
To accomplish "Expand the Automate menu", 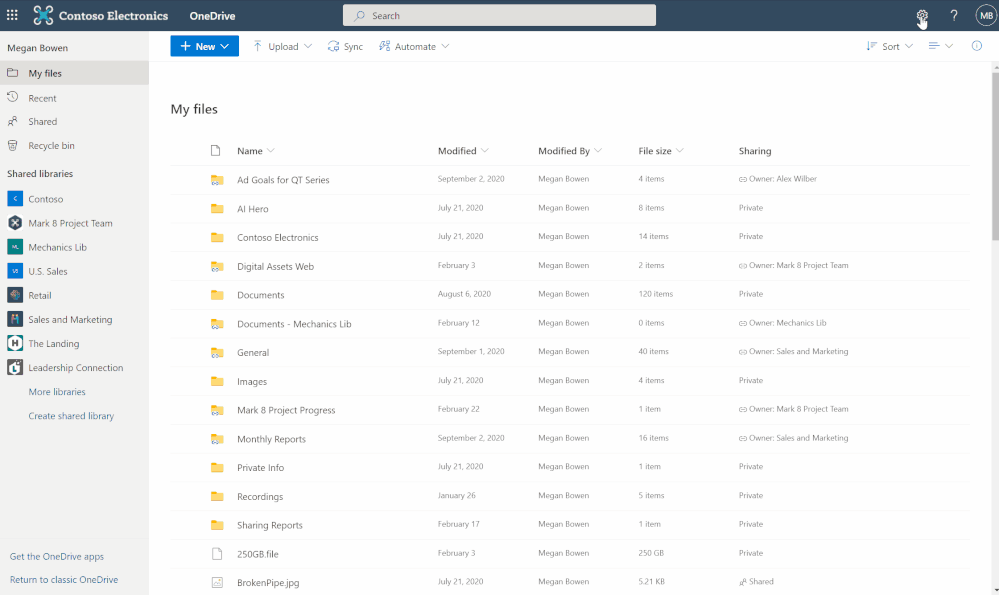I will (x=414, y=46).
